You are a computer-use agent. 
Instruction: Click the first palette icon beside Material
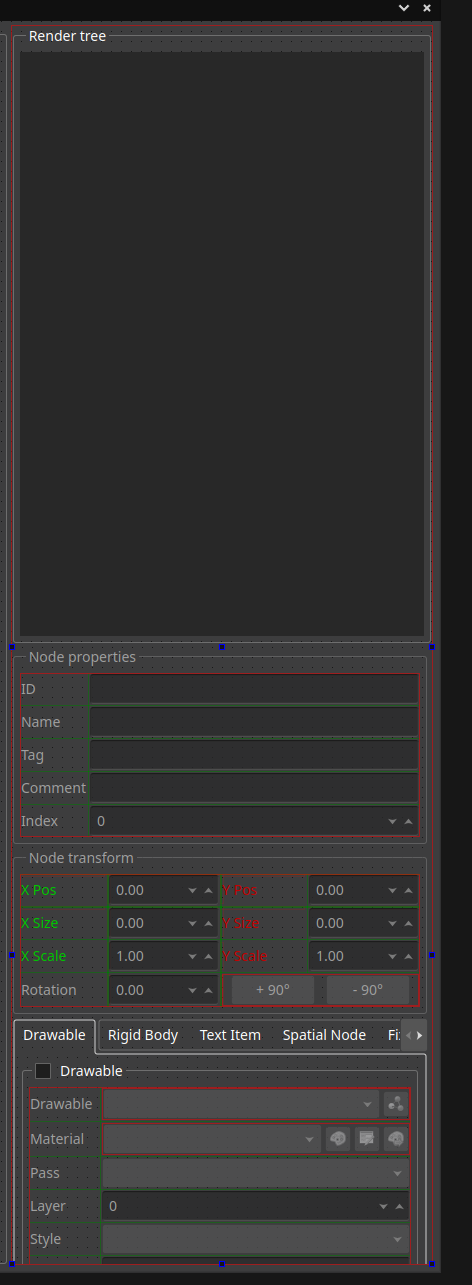338,1139
